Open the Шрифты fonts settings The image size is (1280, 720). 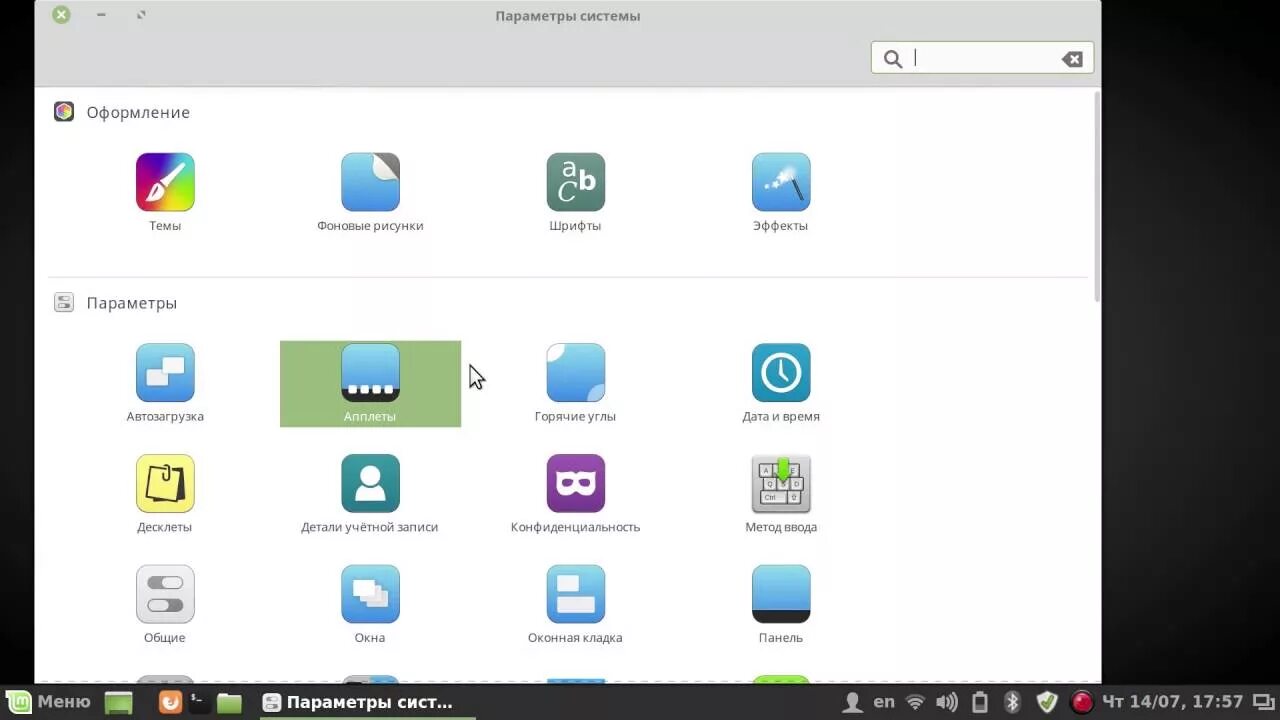[x=575, y=182]
